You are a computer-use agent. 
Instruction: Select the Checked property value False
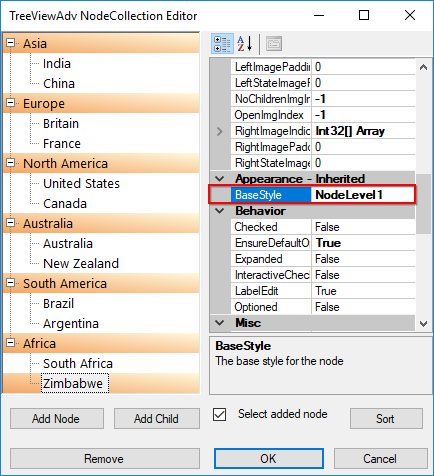point(363,227)
